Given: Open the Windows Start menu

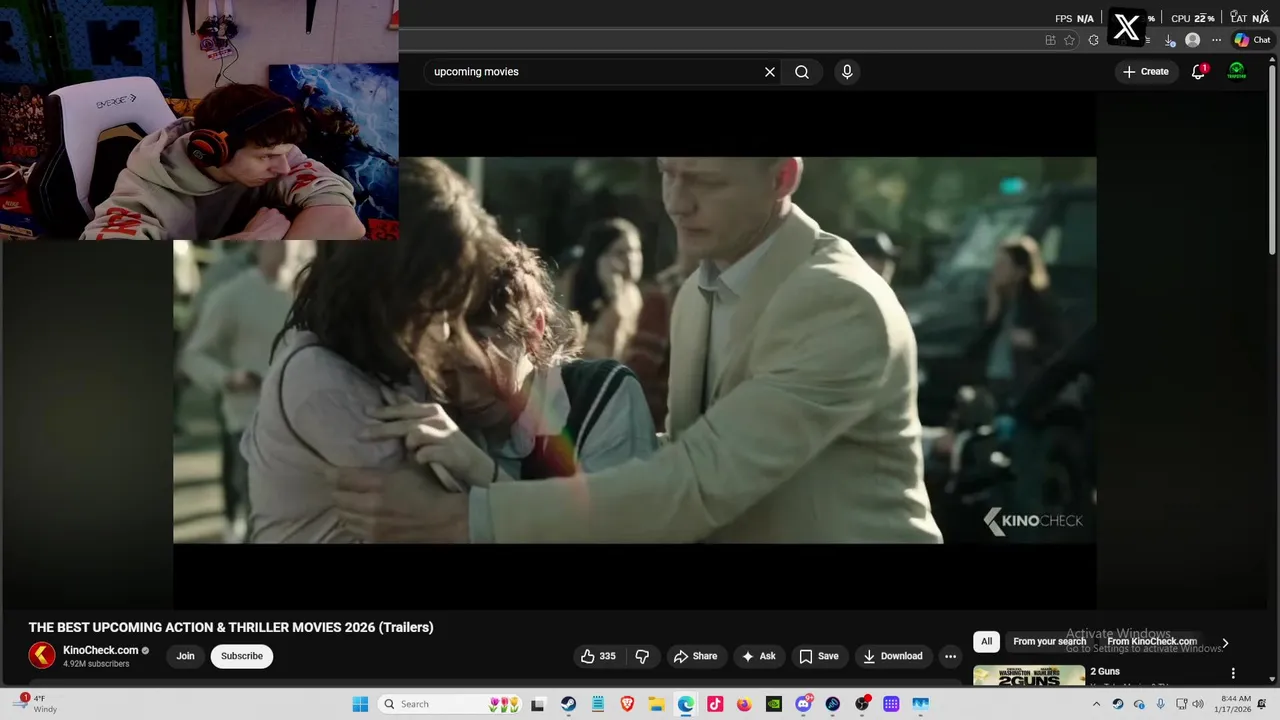Looking at the screenshot, I should 360,704.
